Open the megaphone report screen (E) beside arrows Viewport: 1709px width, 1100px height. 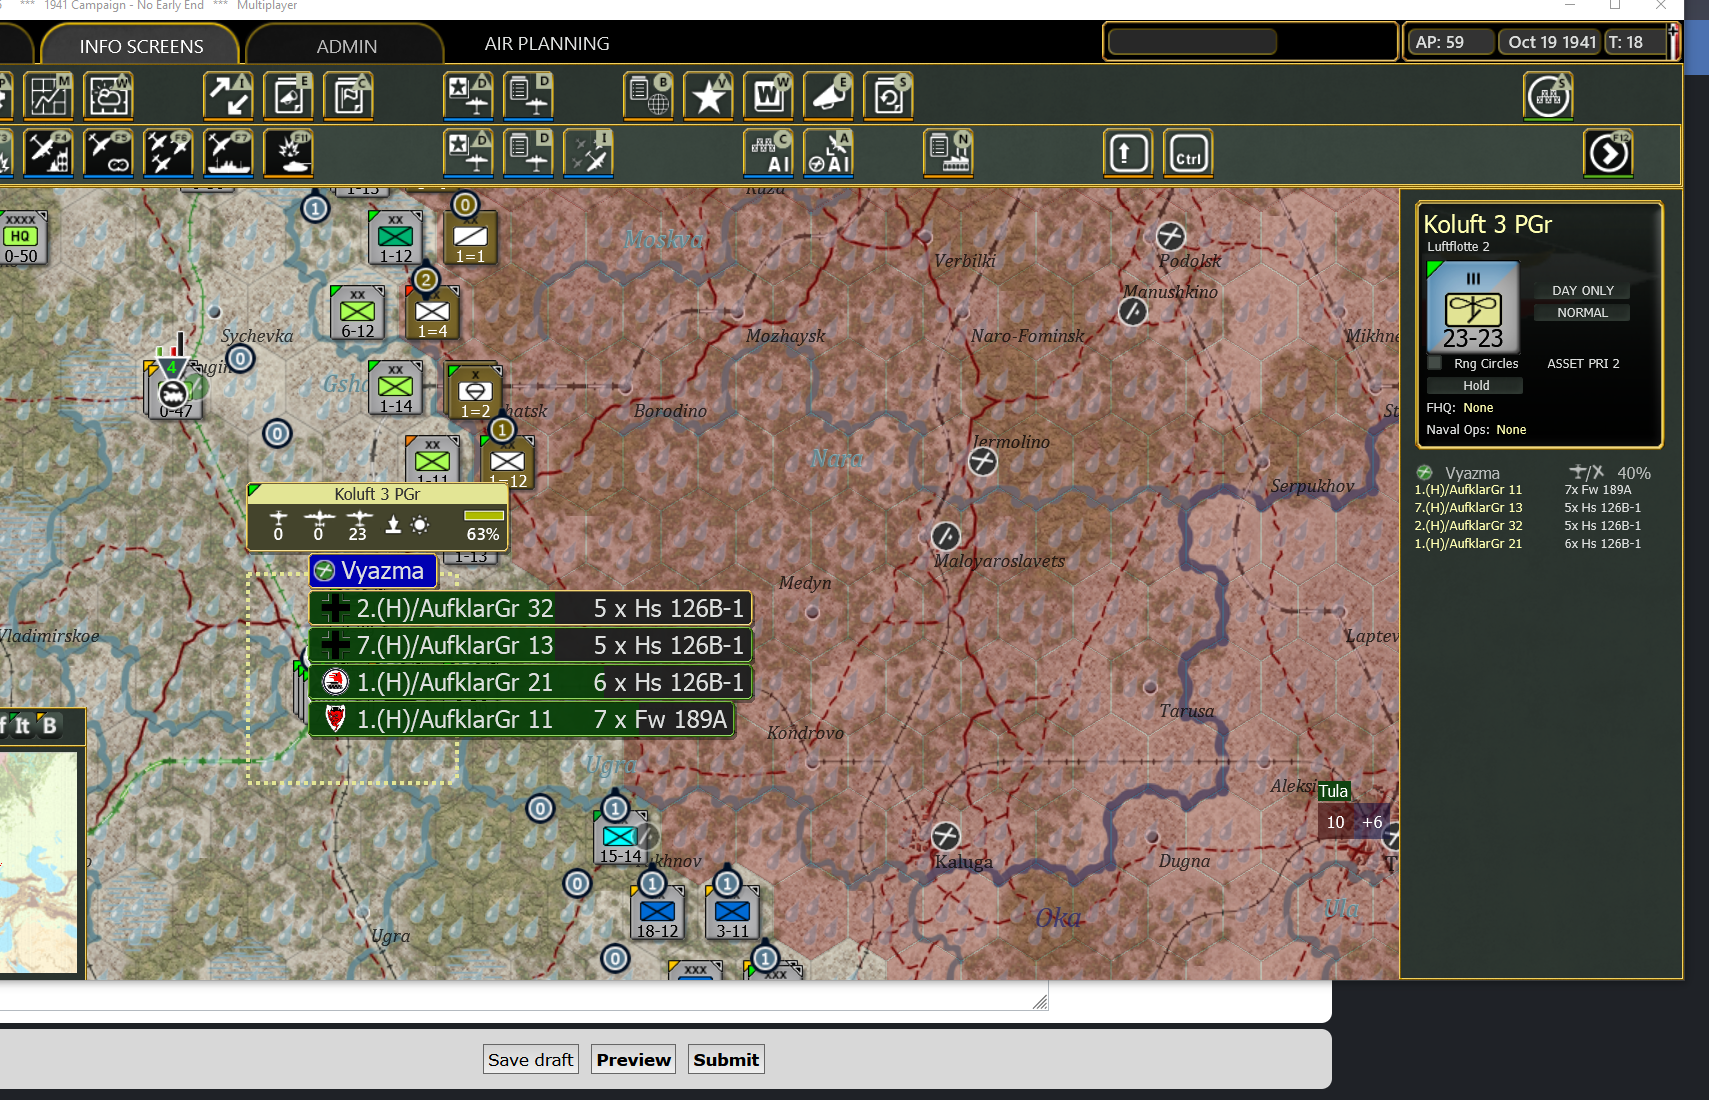pos(288,96)
